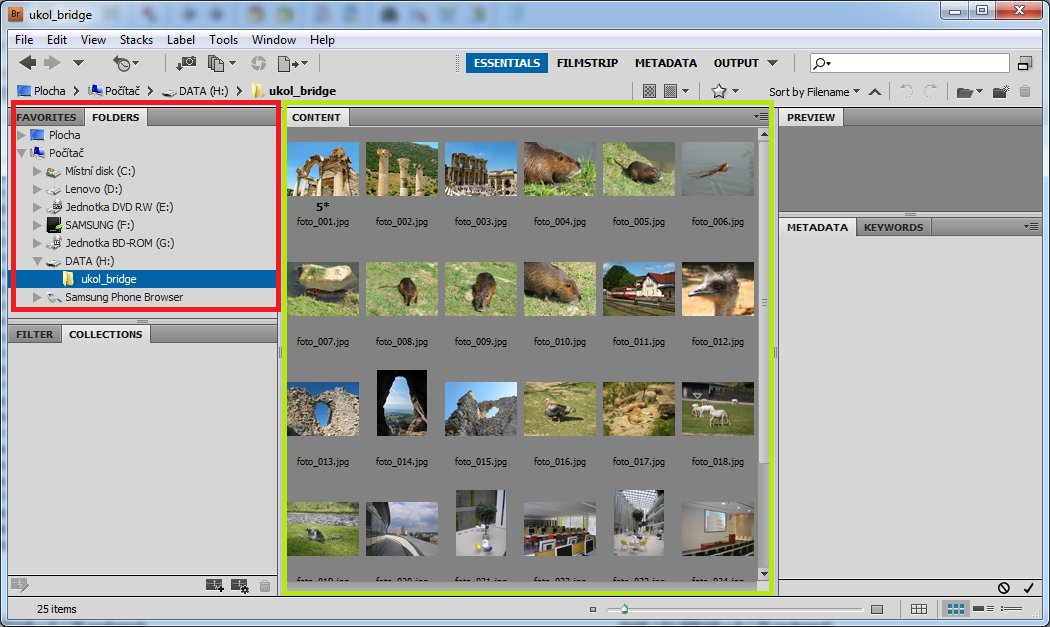Viewport: 1050px width, 627px height.
Task: Switch to the Keywords tab
Action: pyautogui.click(x=893, y=227)
